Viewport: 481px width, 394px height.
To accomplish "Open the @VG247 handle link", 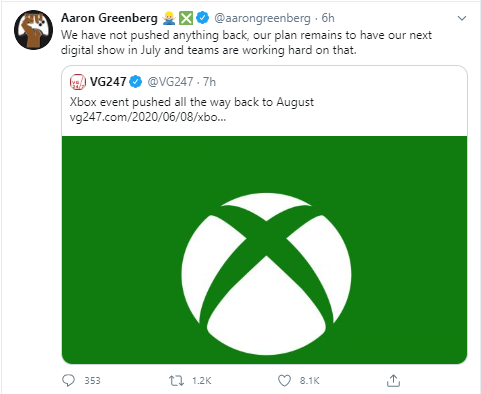I will (x=170, y=82).
